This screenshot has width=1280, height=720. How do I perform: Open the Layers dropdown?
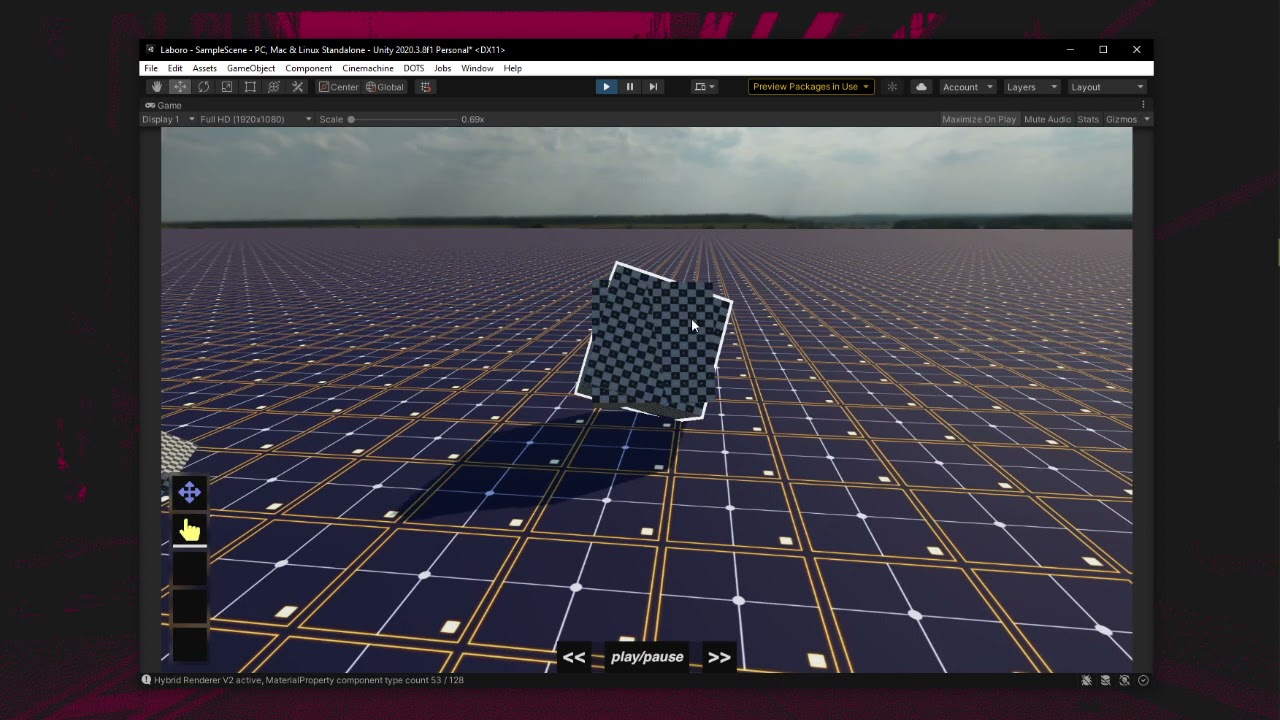(x=1031, y=87)
